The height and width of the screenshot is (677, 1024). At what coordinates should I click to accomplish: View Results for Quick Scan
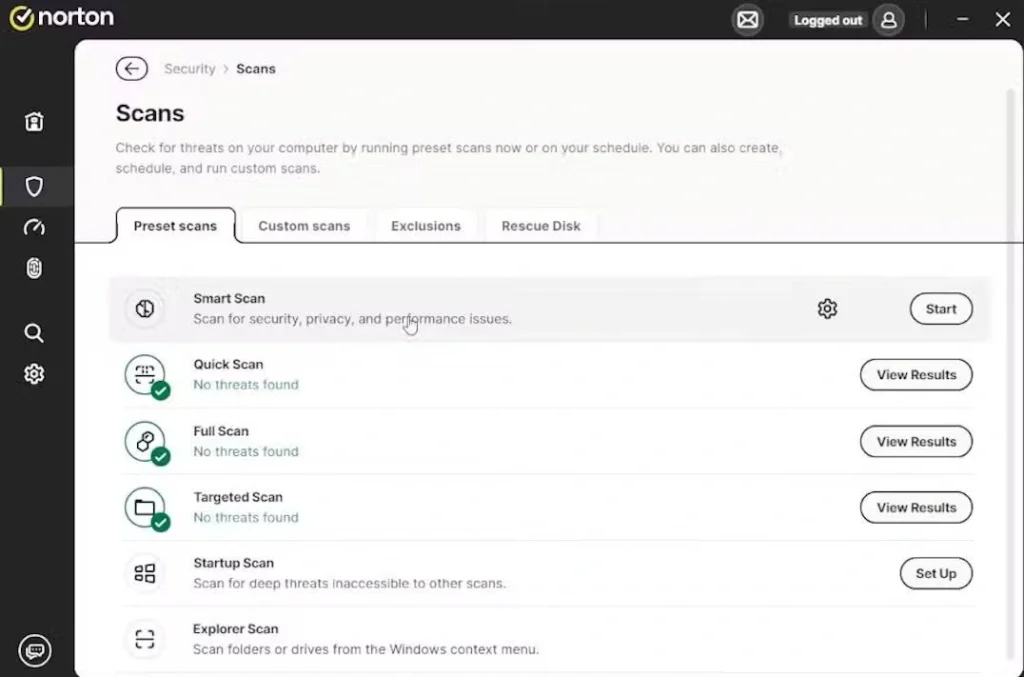pos(916,375)
